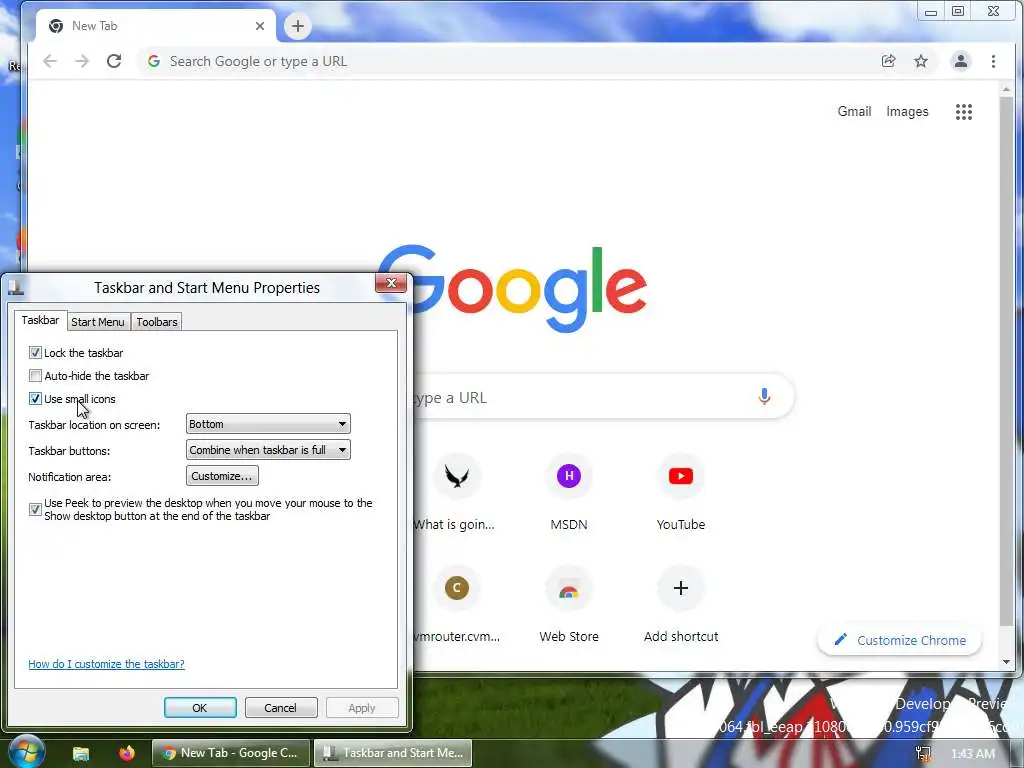The image size is (1024, 768).
Task: Click the clock showing 1:43 AM
Action: tap(973, 754)
